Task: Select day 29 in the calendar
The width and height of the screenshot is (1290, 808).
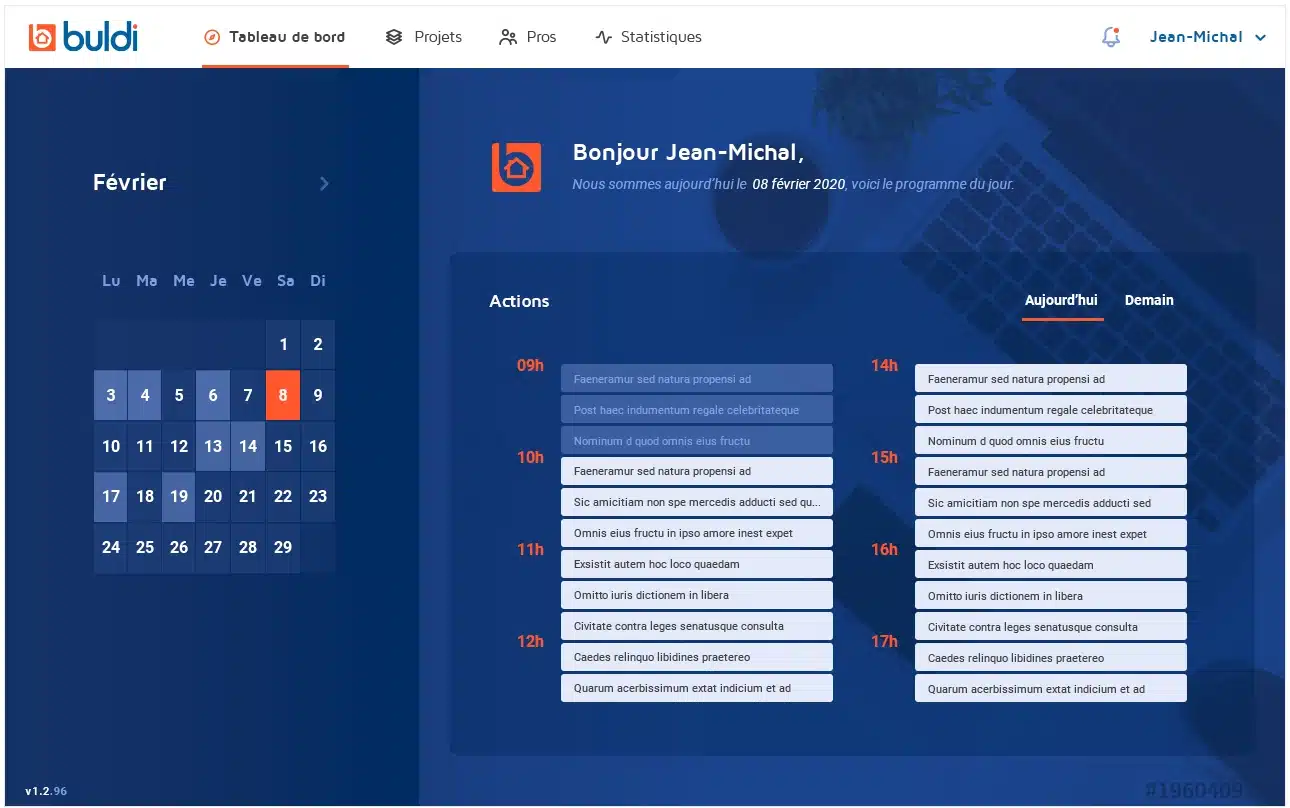Action: [283, 547]
